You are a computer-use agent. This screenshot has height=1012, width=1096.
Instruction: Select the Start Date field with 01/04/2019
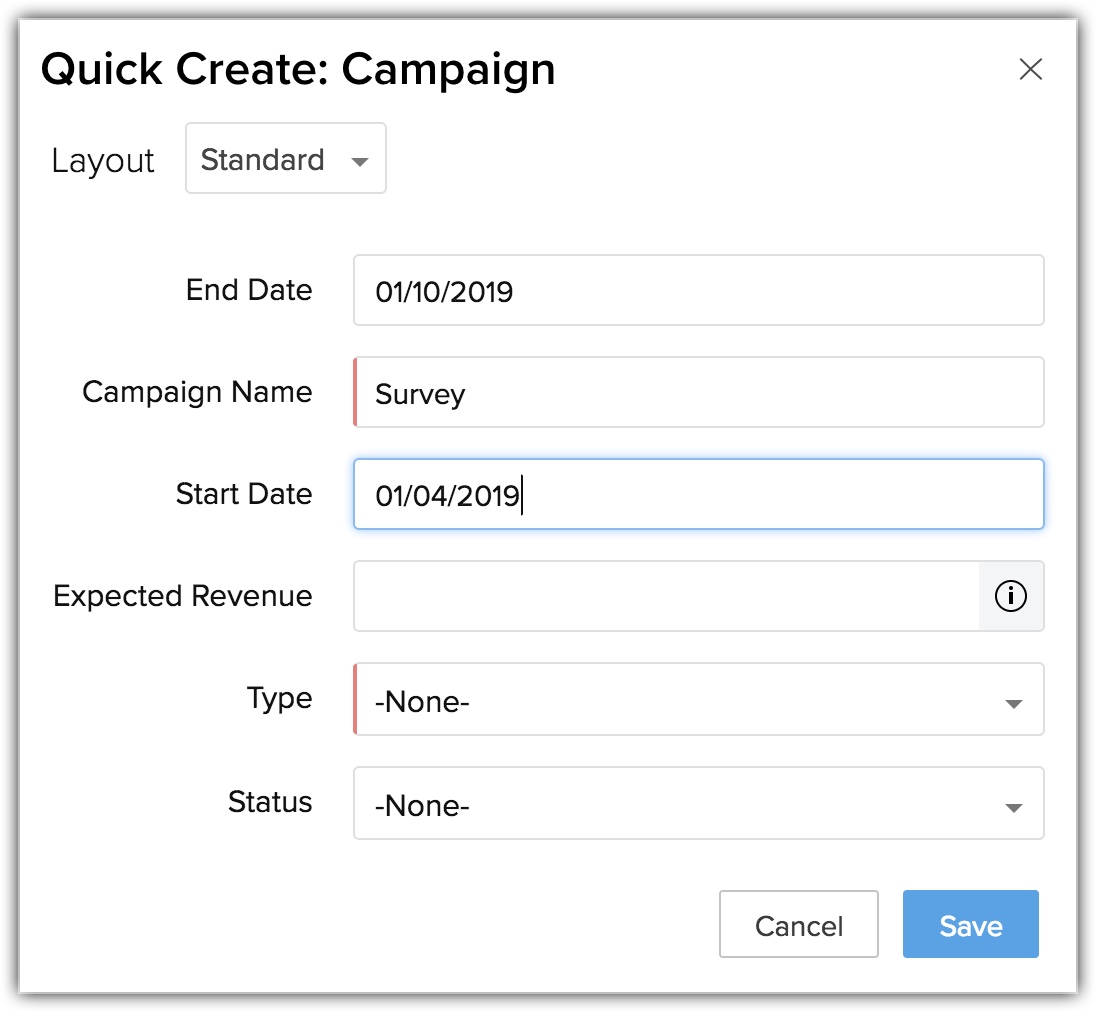tap(698, 495)
